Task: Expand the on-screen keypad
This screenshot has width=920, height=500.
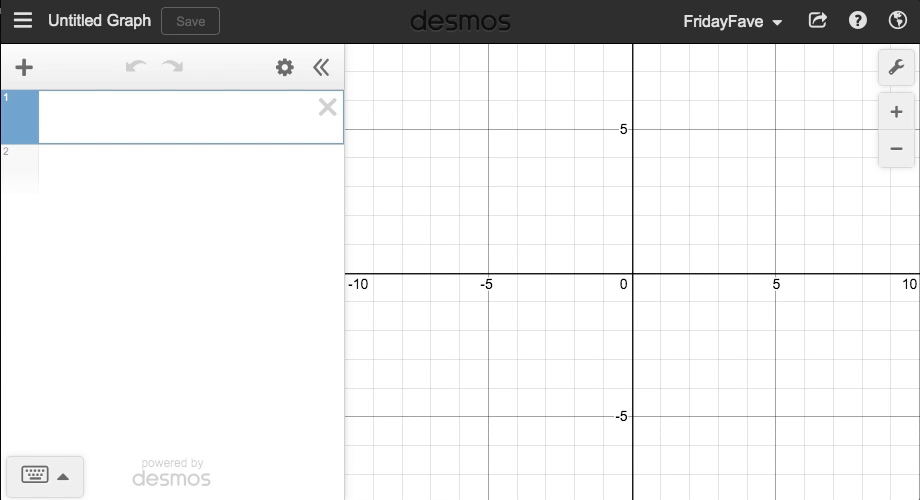Action: point(45,475)
